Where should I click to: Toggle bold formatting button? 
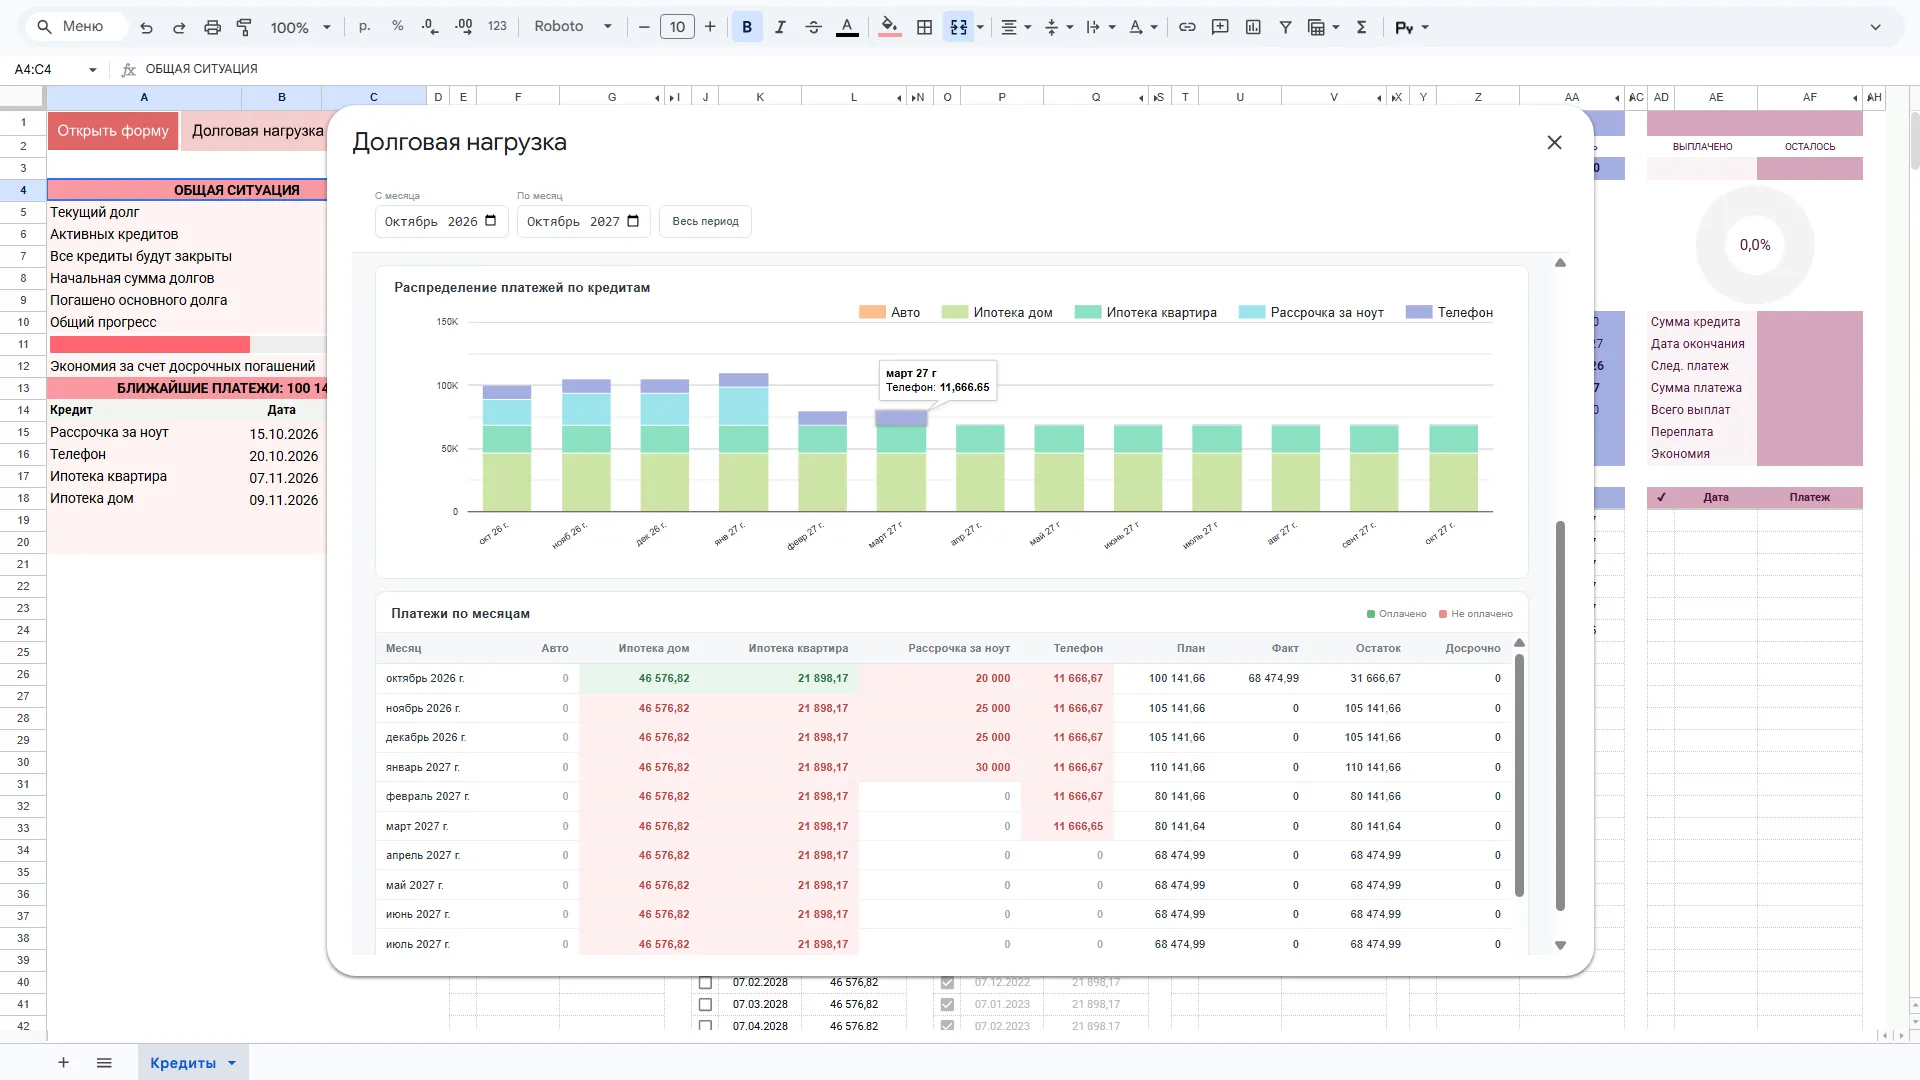click(x=747, y=27)
